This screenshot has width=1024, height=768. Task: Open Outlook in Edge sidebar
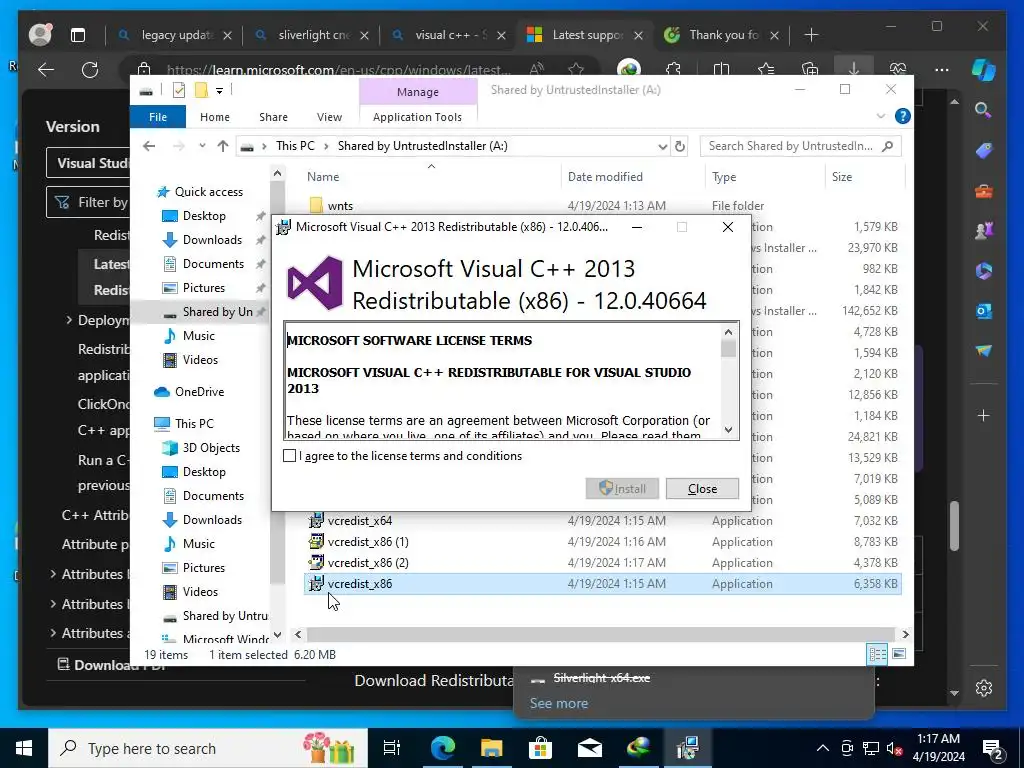click(x=984, y=312)
